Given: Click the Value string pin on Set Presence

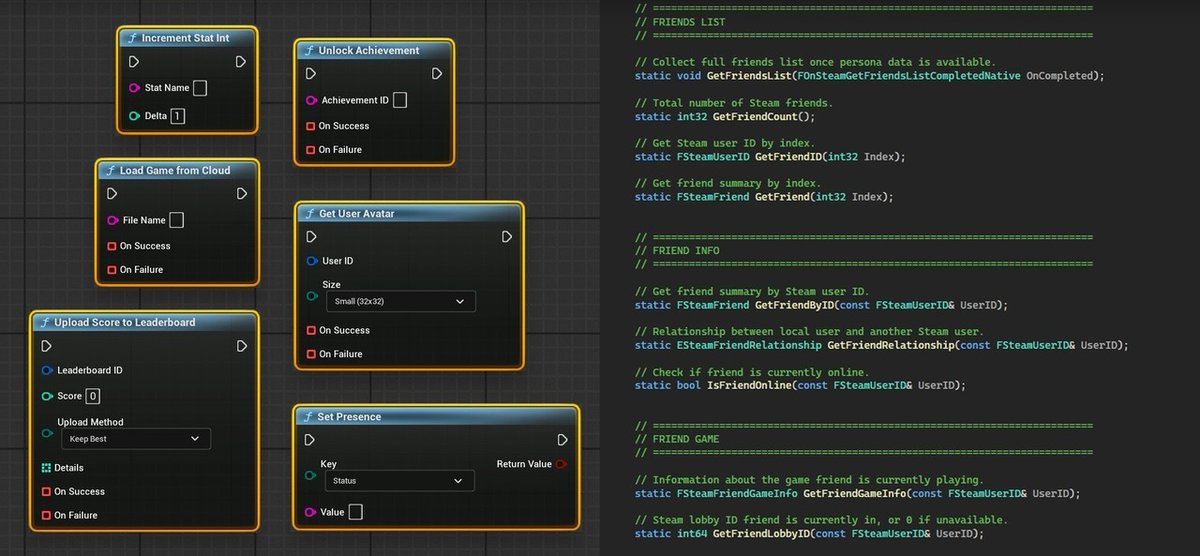Looking at the screenshot, I should (310, 512).
